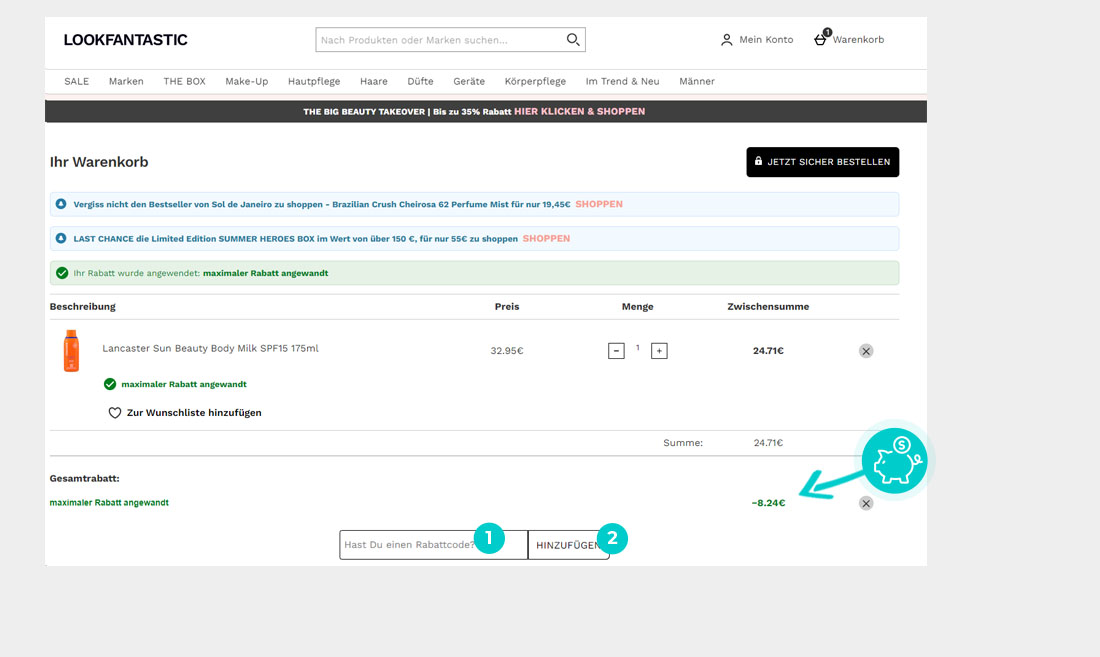Click the checkmark icon in green discount banner
Screen dimensions: 1100x657
[x=62, y=273]
